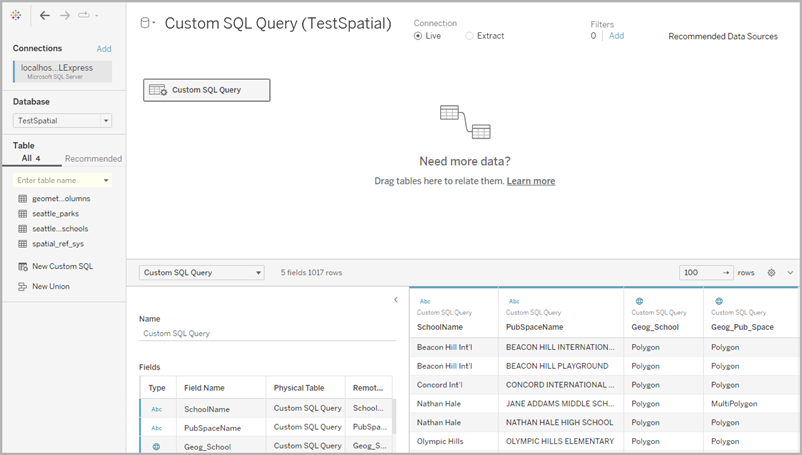Select the All tables tab
The height and width of the screenshot is (455, 802).
click(31, 158)
